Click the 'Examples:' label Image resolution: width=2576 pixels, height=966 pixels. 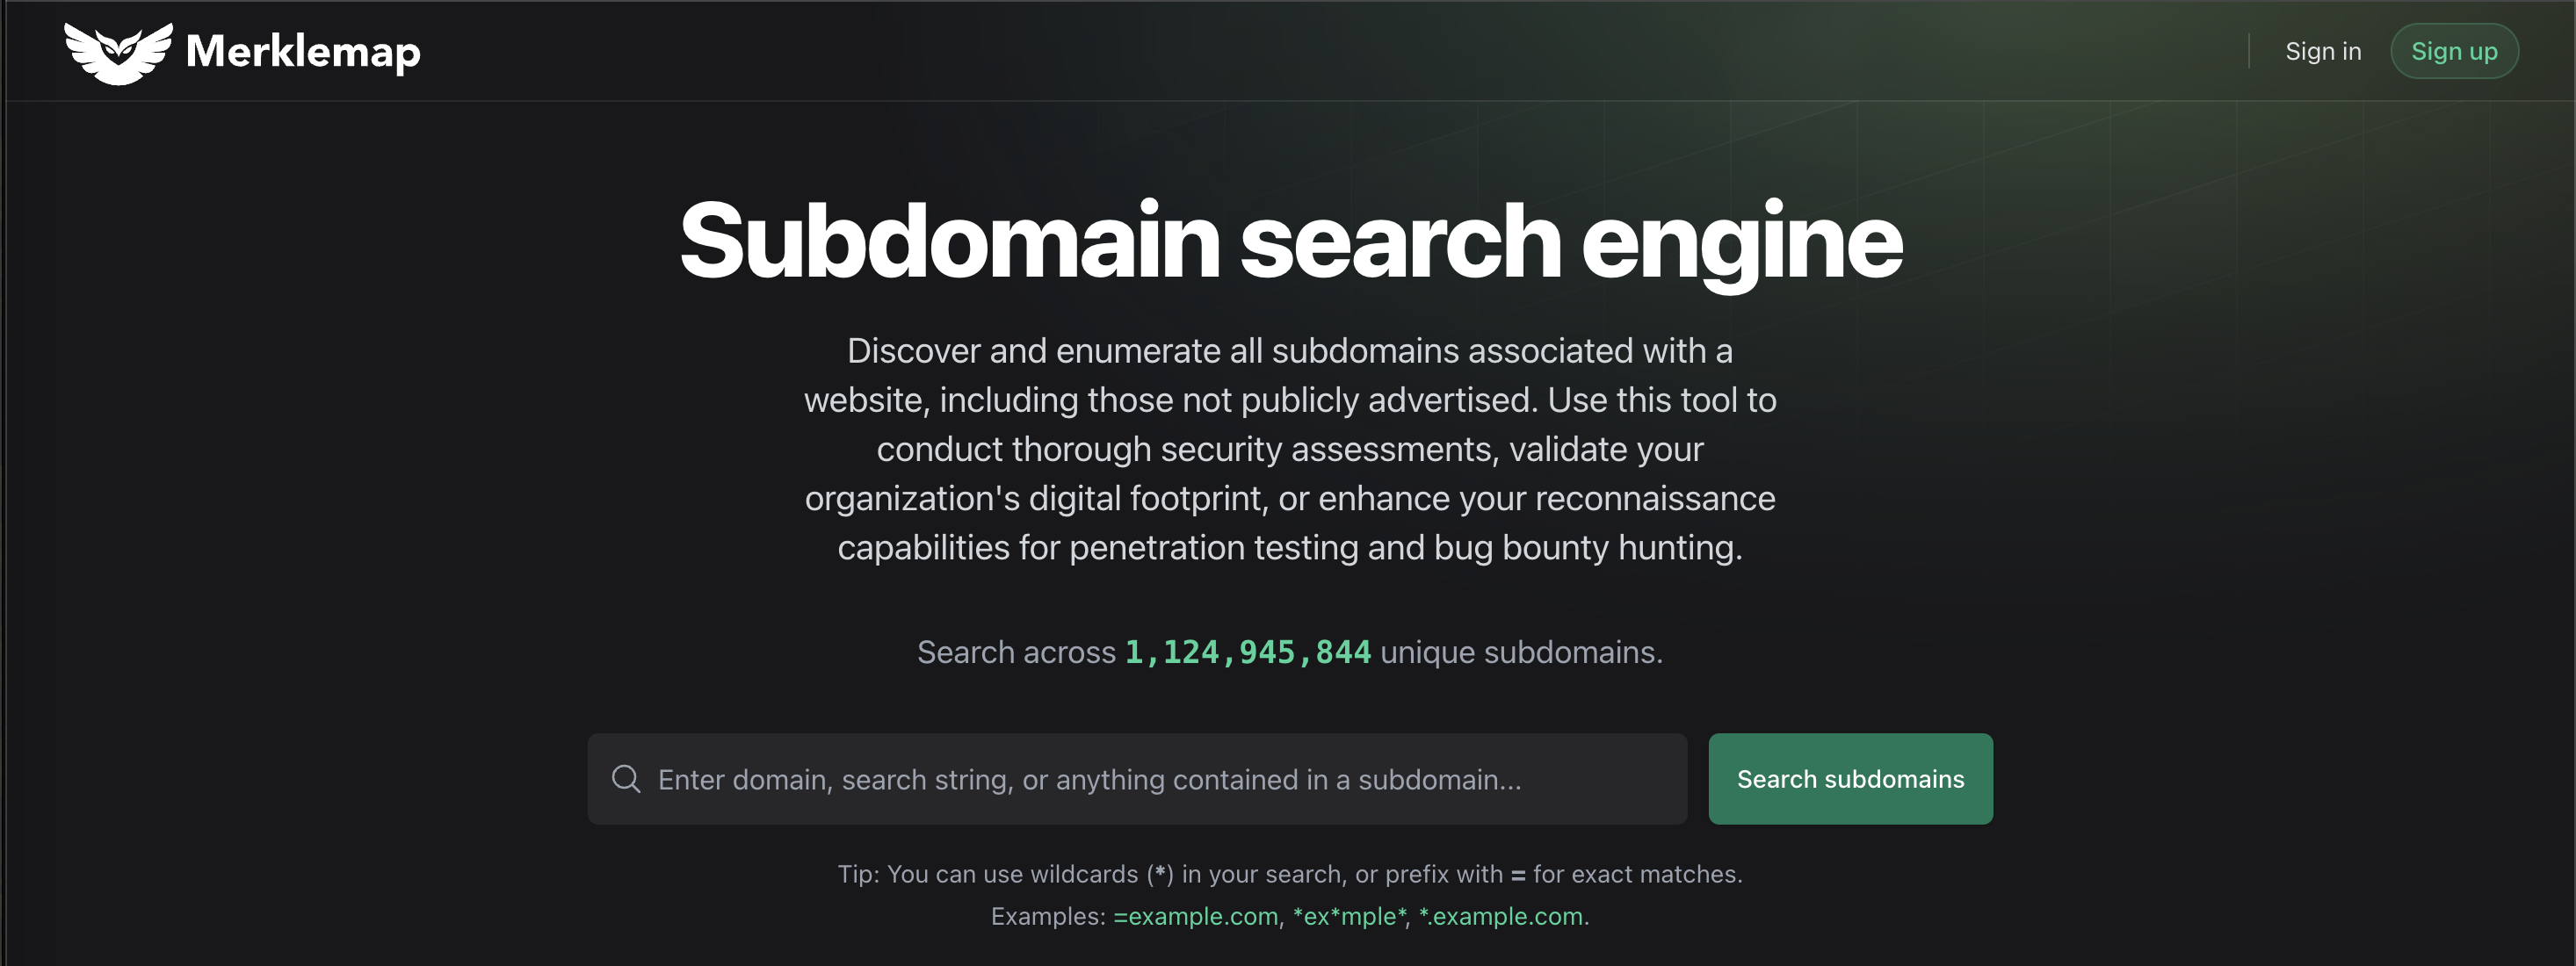[1048, 916]
